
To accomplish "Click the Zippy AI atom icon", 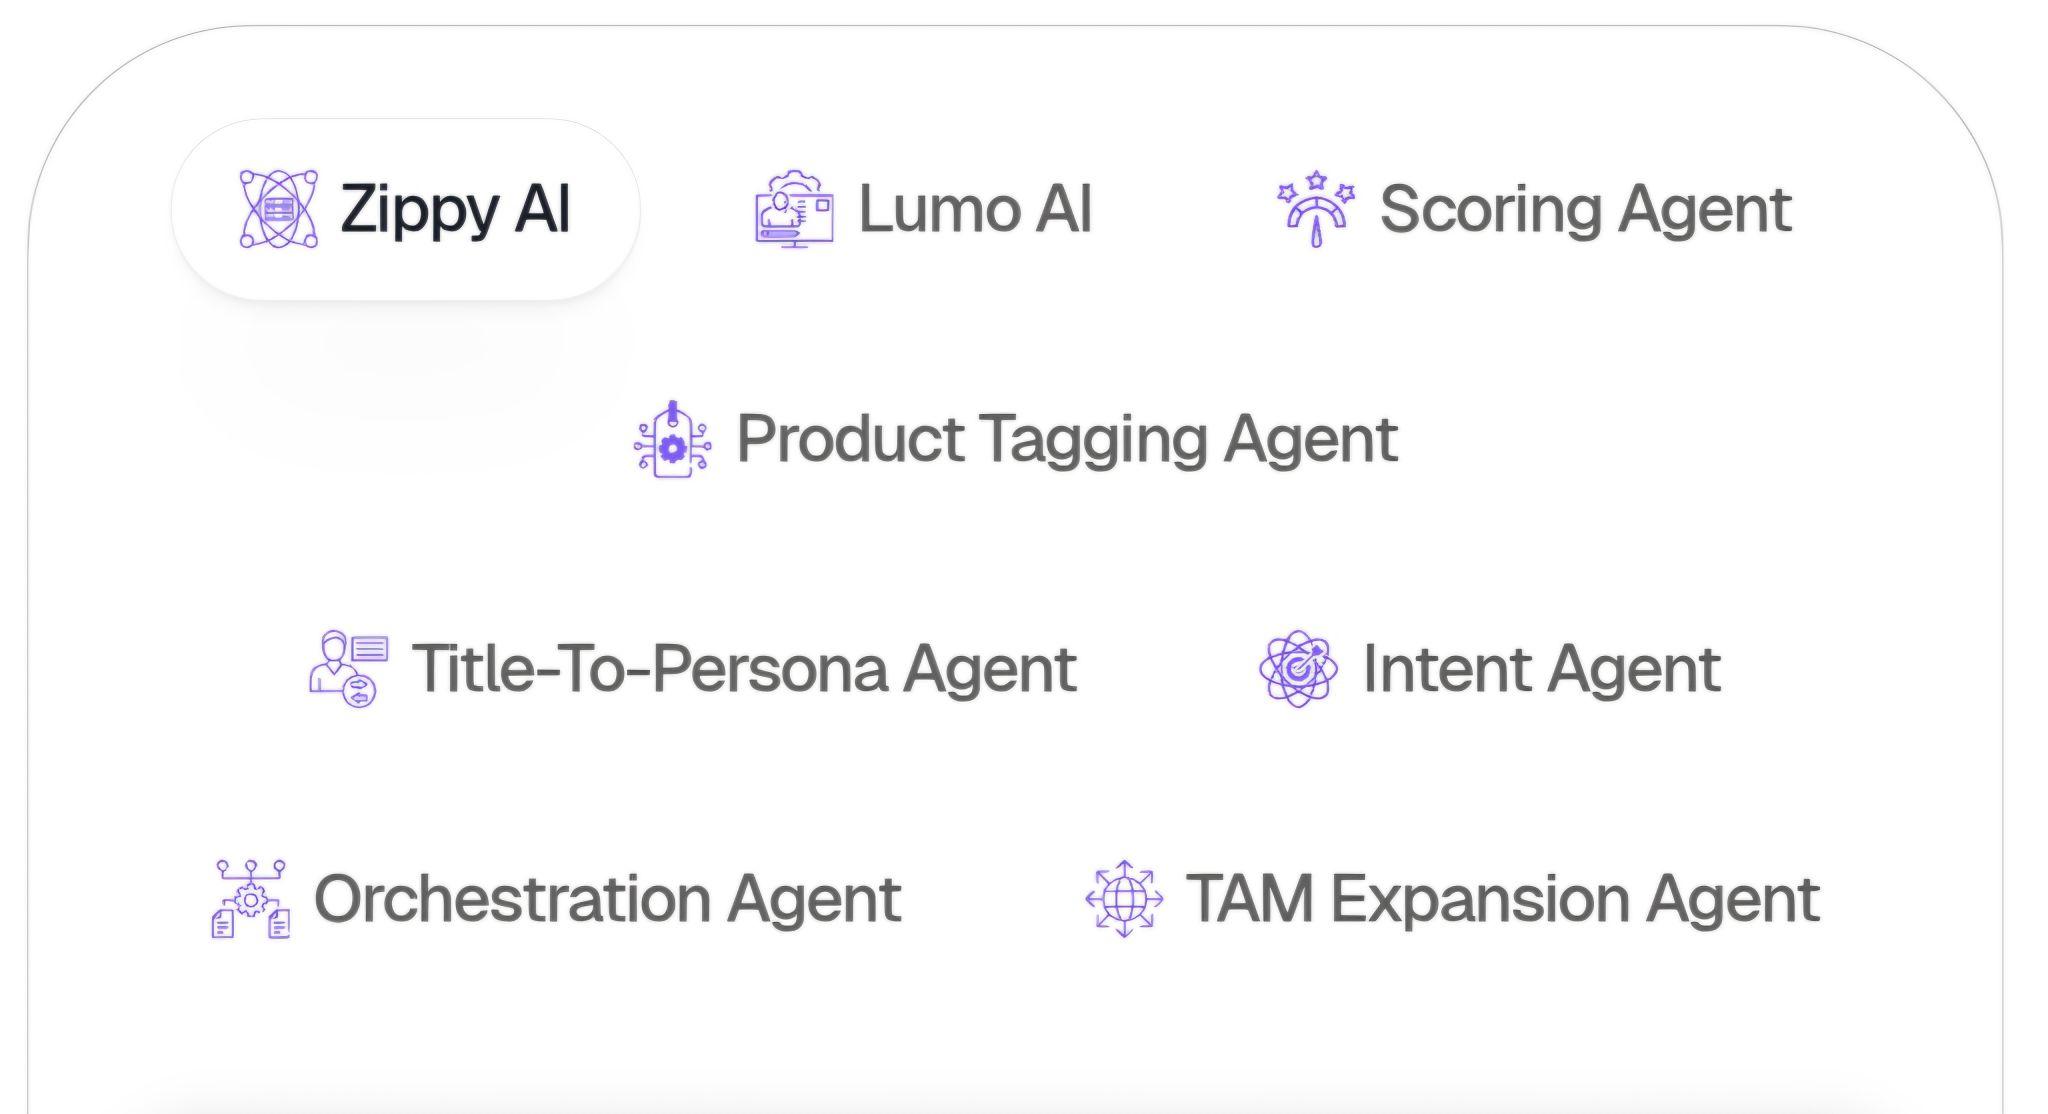I will coord(279,209).
